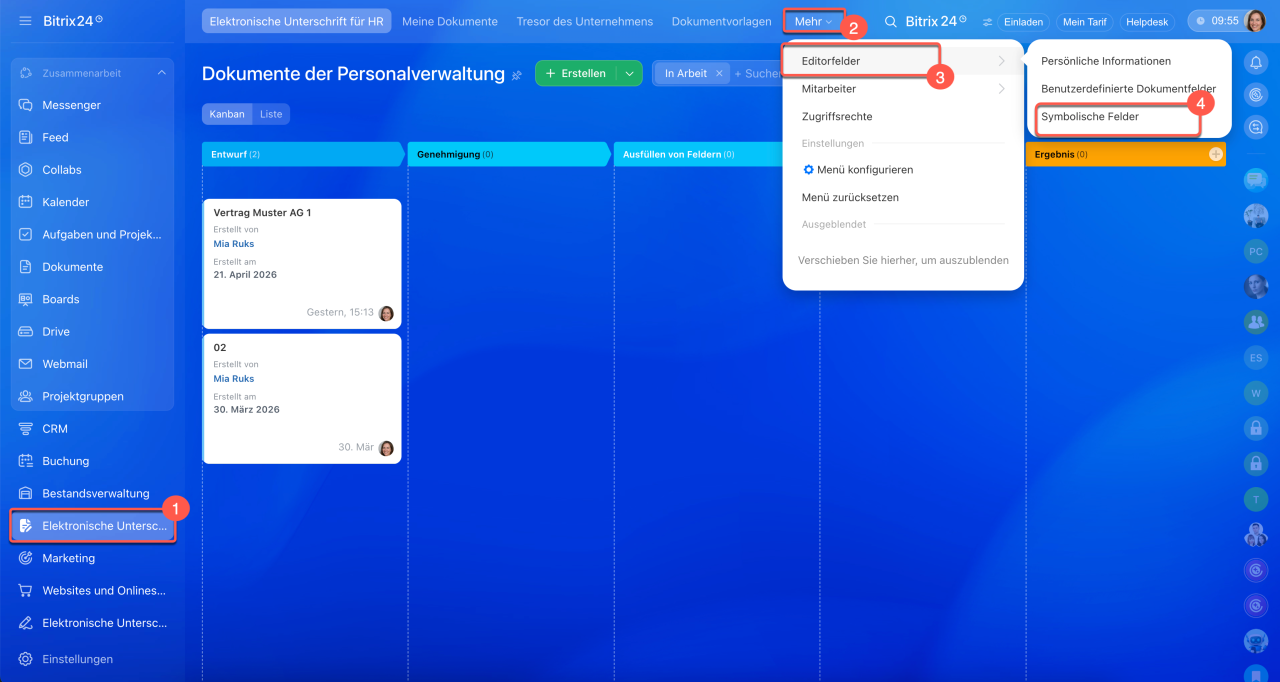Click the green Erstellen button
Image resolution: width=1280 pixels, height=682 pixels.
(576, 73)
